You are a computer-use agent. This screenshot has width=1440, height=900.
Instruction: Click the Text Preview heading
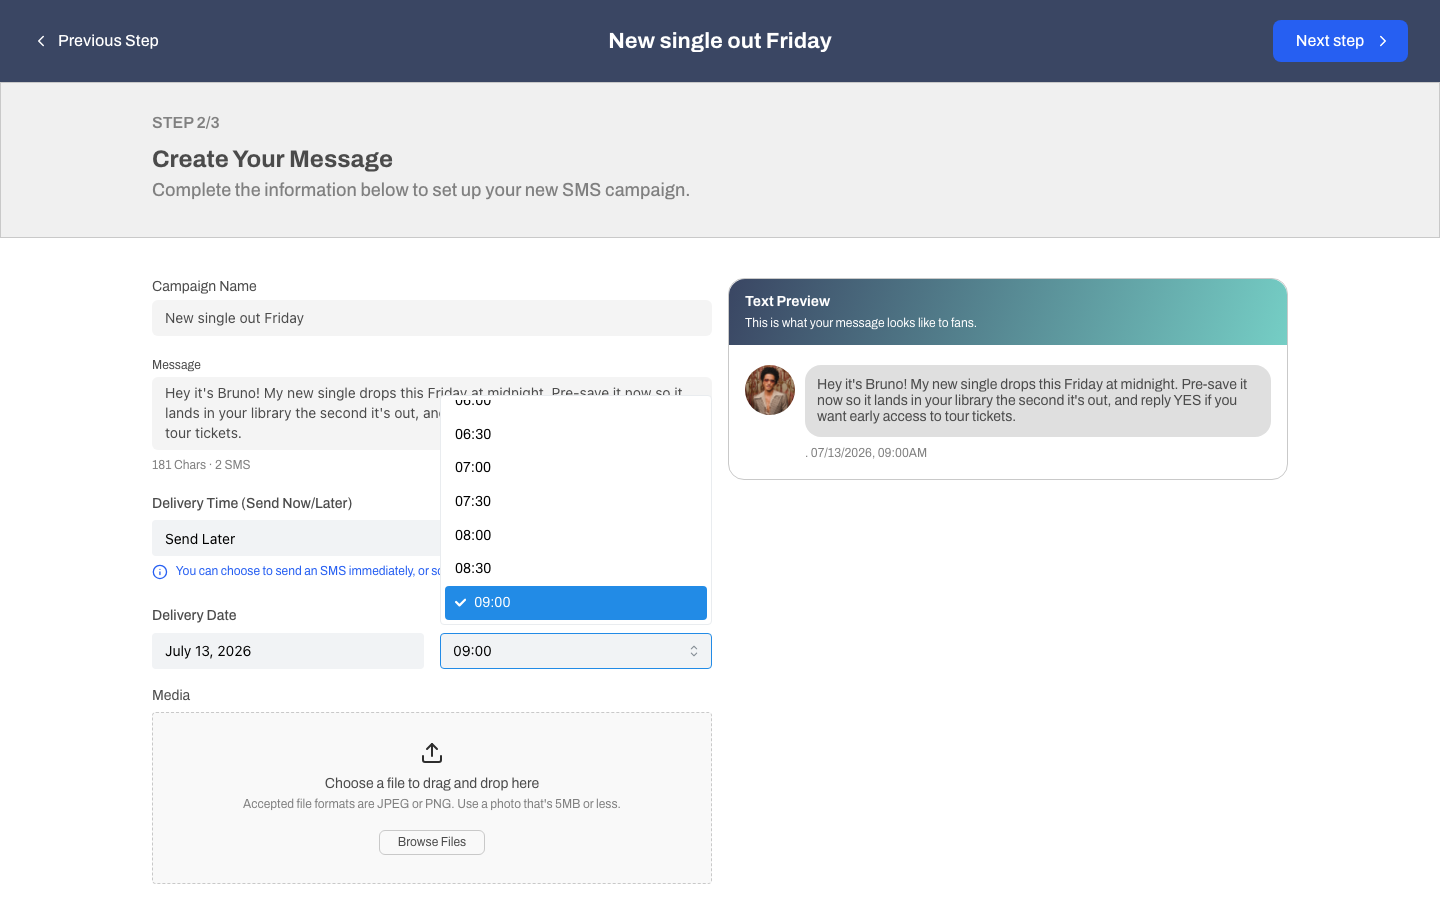tap(787, 301)
